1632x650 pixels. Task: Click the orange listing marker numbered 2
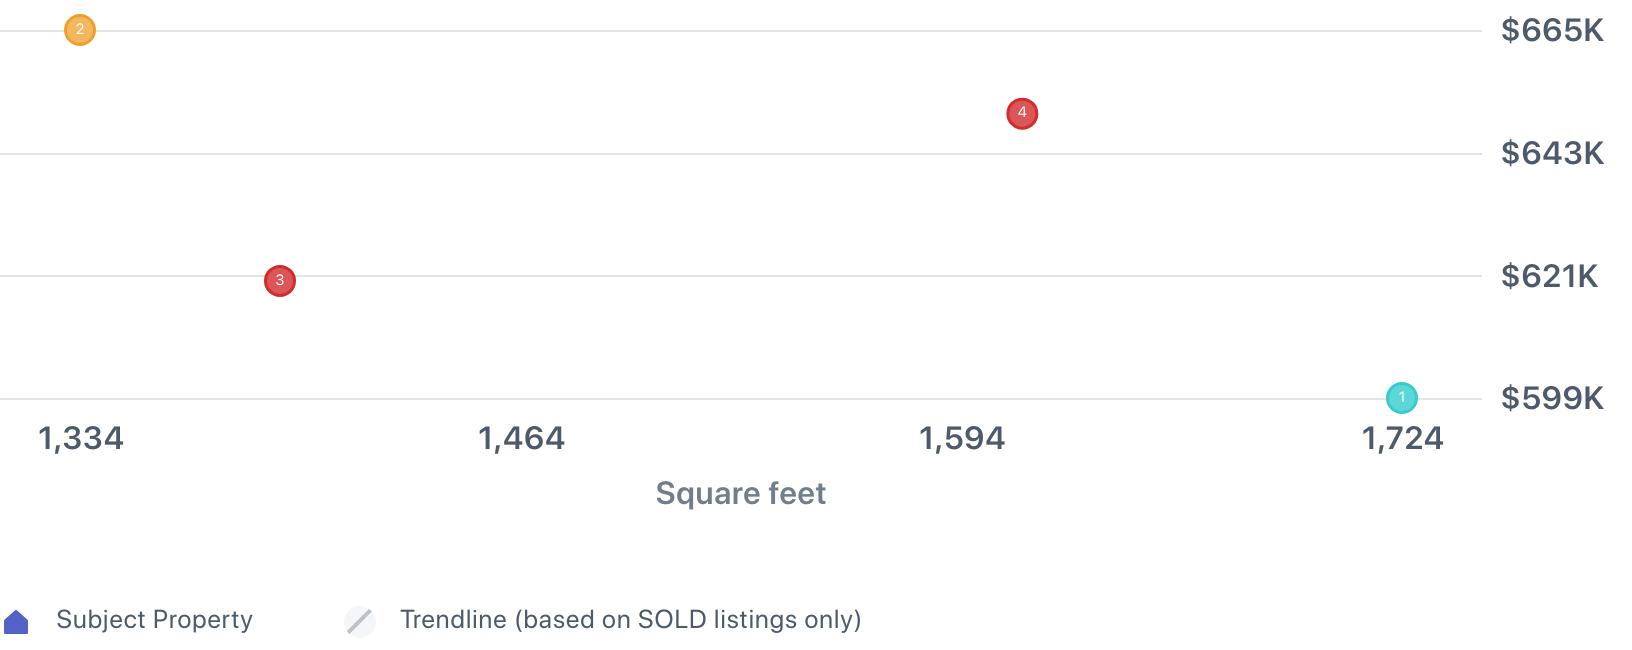click(x=80, y=30)
